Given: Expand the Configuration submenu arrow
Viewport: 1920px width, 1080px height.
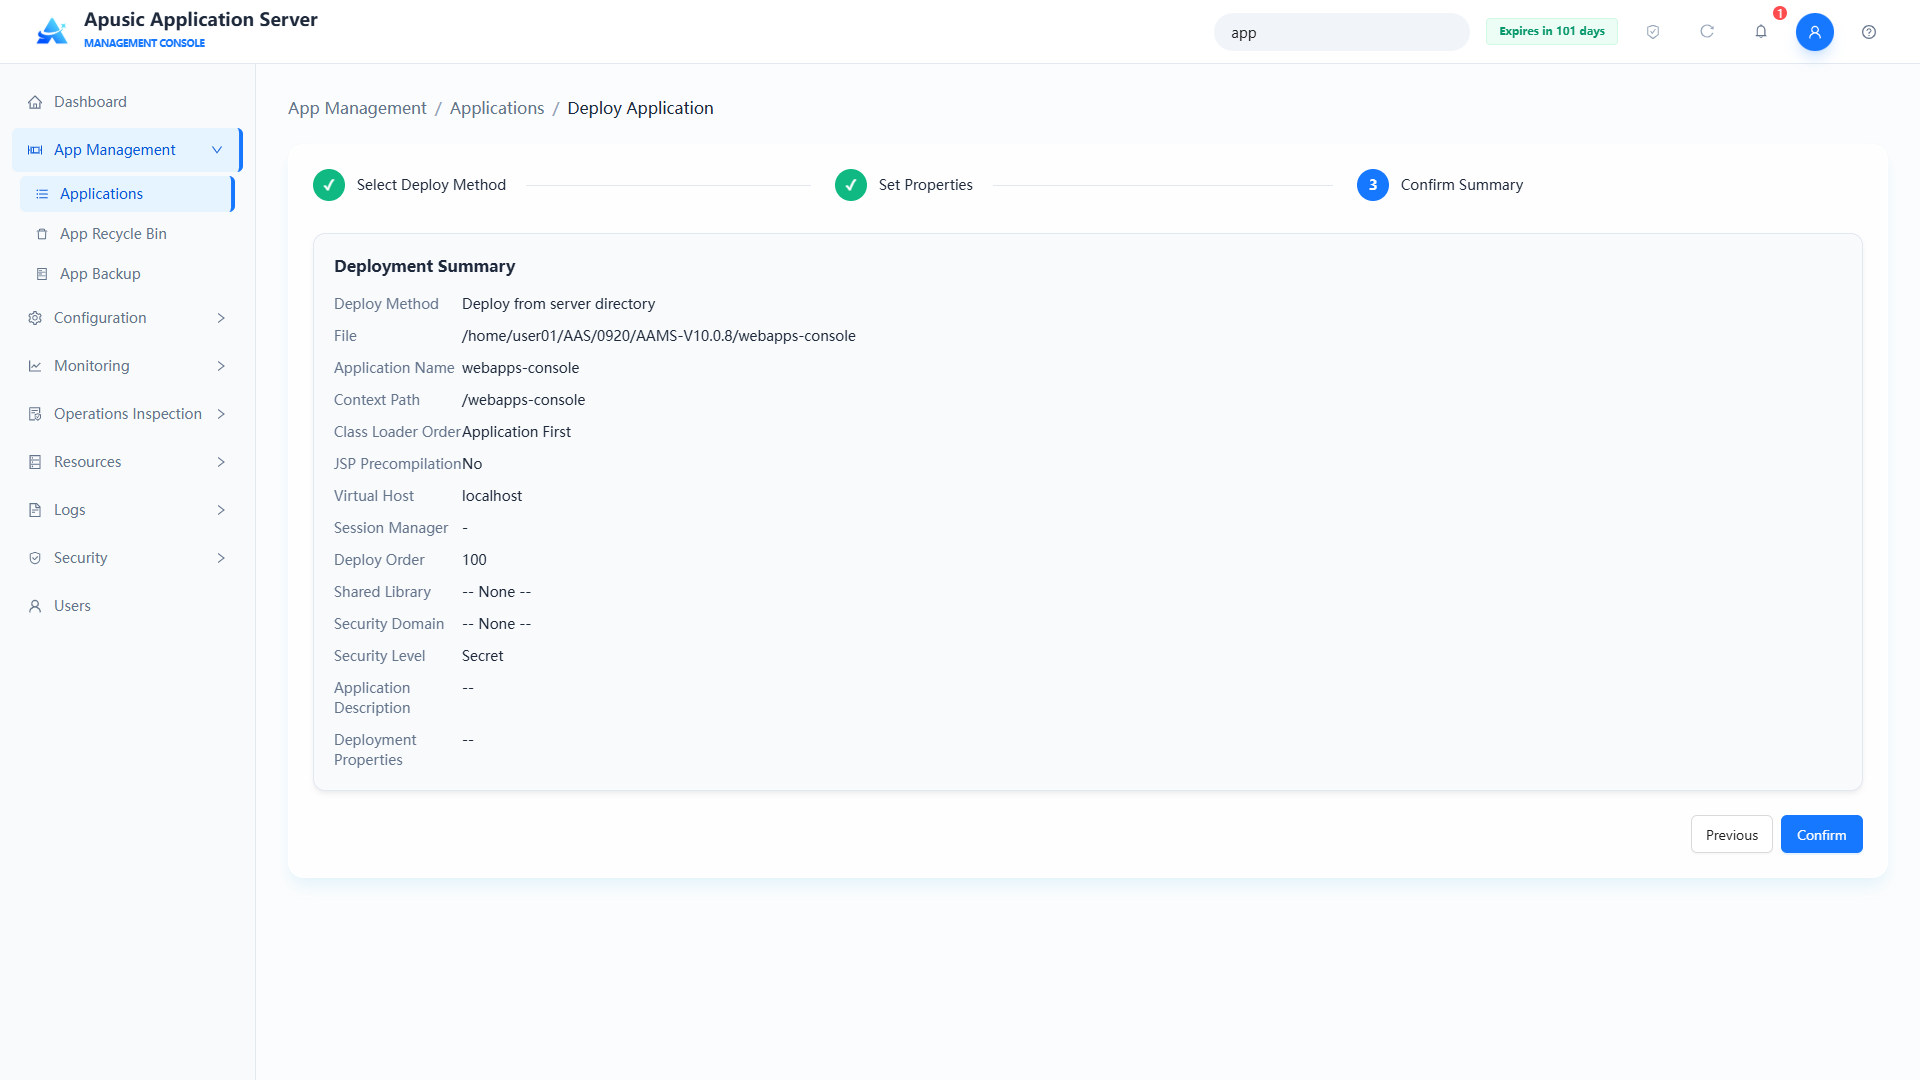Looking at the screenshot, I should [221, 318].
